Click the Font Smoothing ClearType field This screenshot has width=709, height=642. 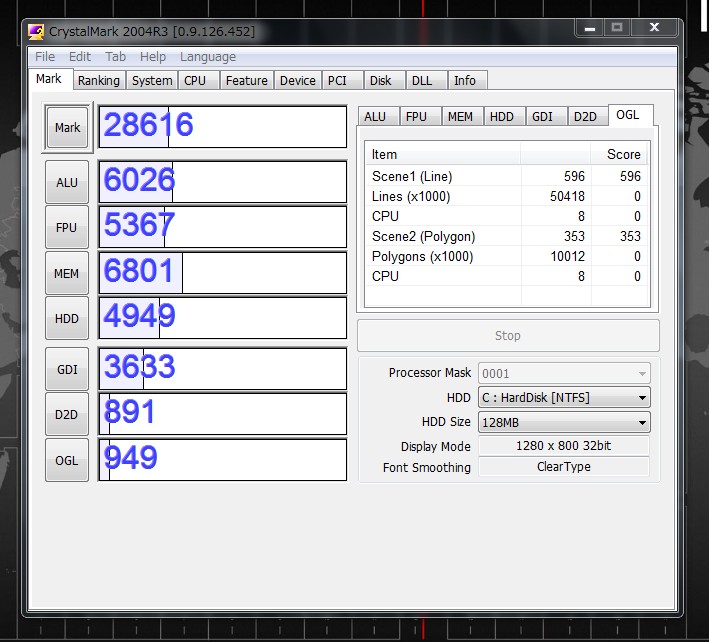(563, 467)
